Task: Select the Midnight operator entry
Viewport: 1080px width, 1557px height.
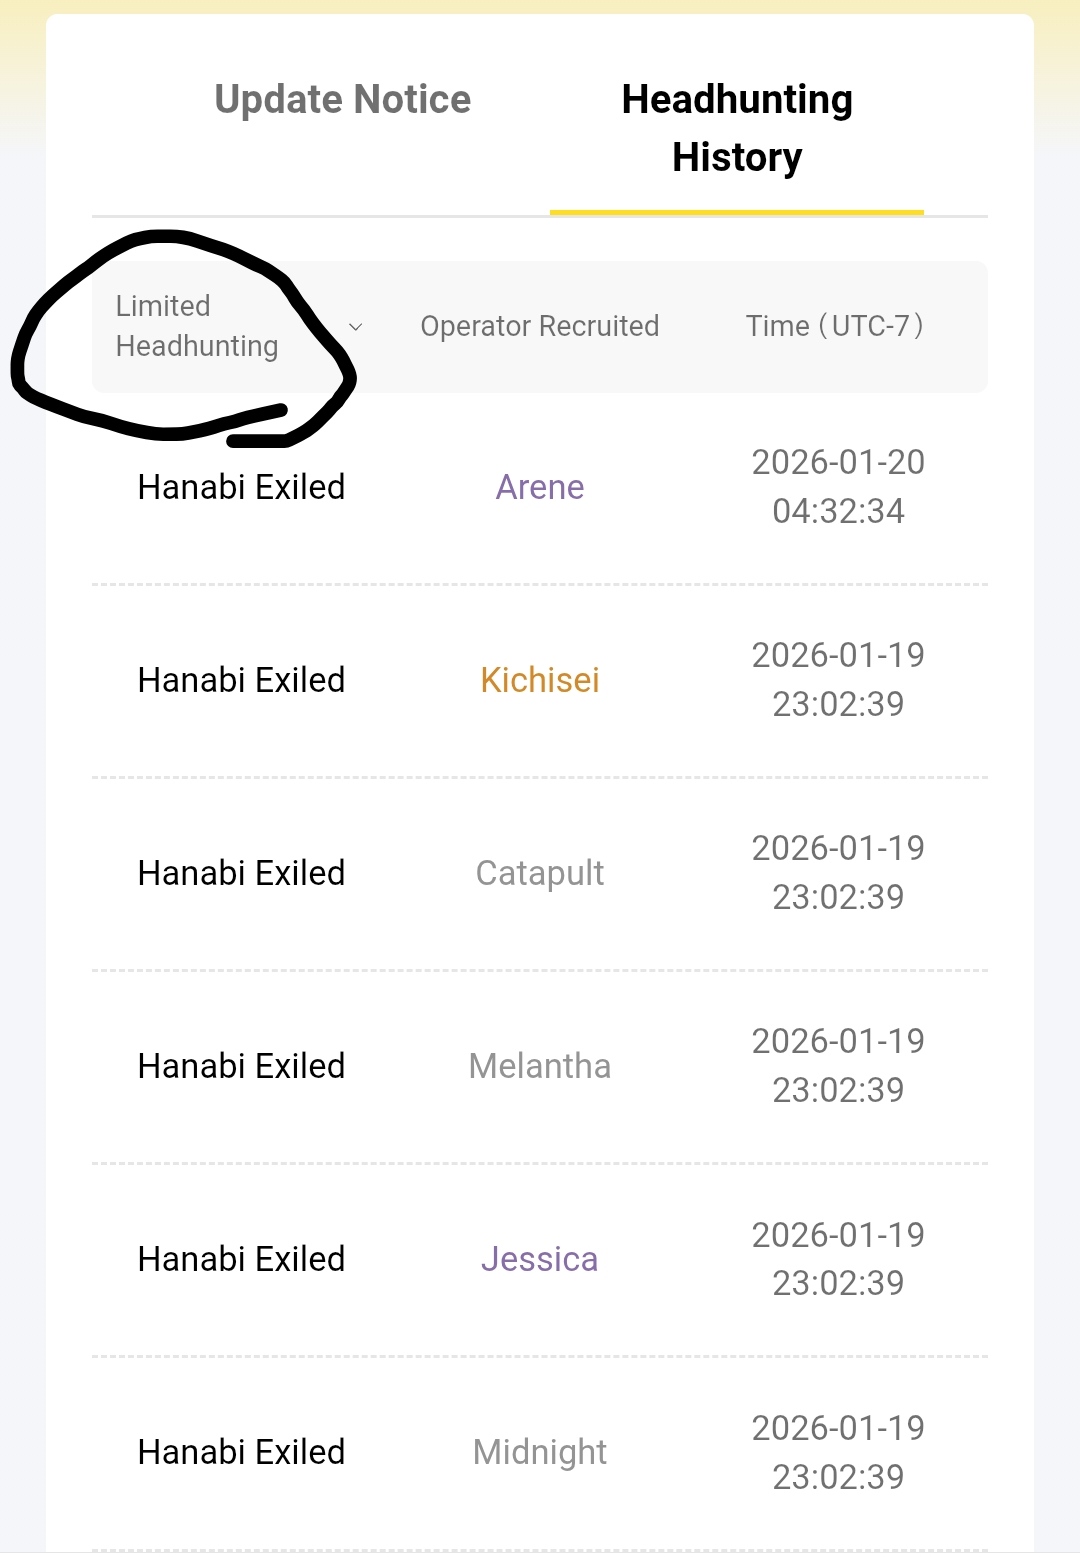Action: pos(540,1452)
